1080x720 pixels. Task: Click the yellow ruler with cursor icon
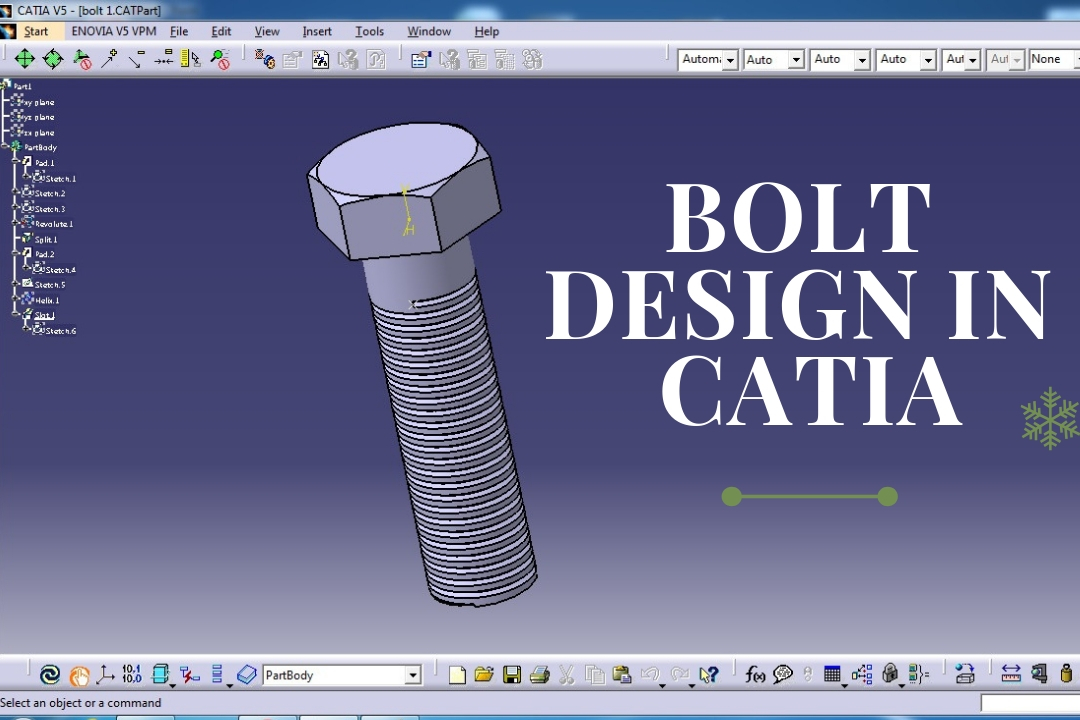point(191,59)
